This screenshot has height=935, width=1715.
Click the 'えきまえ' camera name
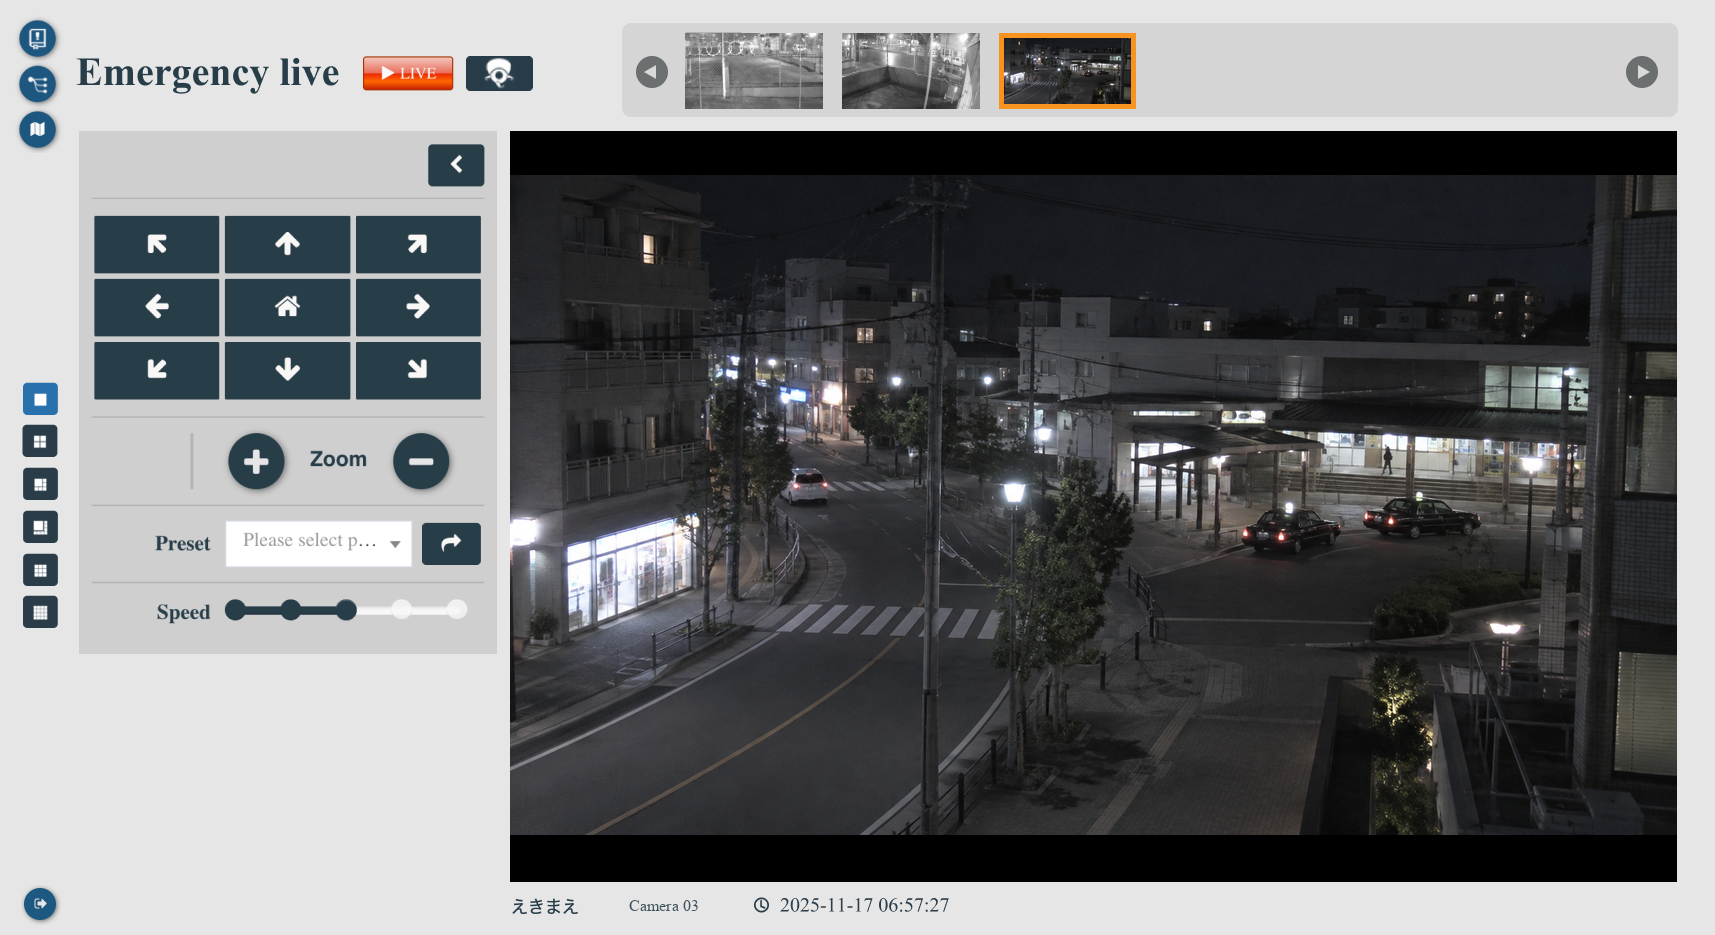pos(545,906)
